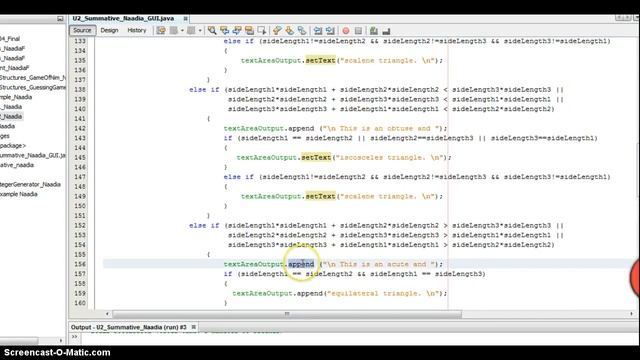Go to next bookmark icon

289,31
